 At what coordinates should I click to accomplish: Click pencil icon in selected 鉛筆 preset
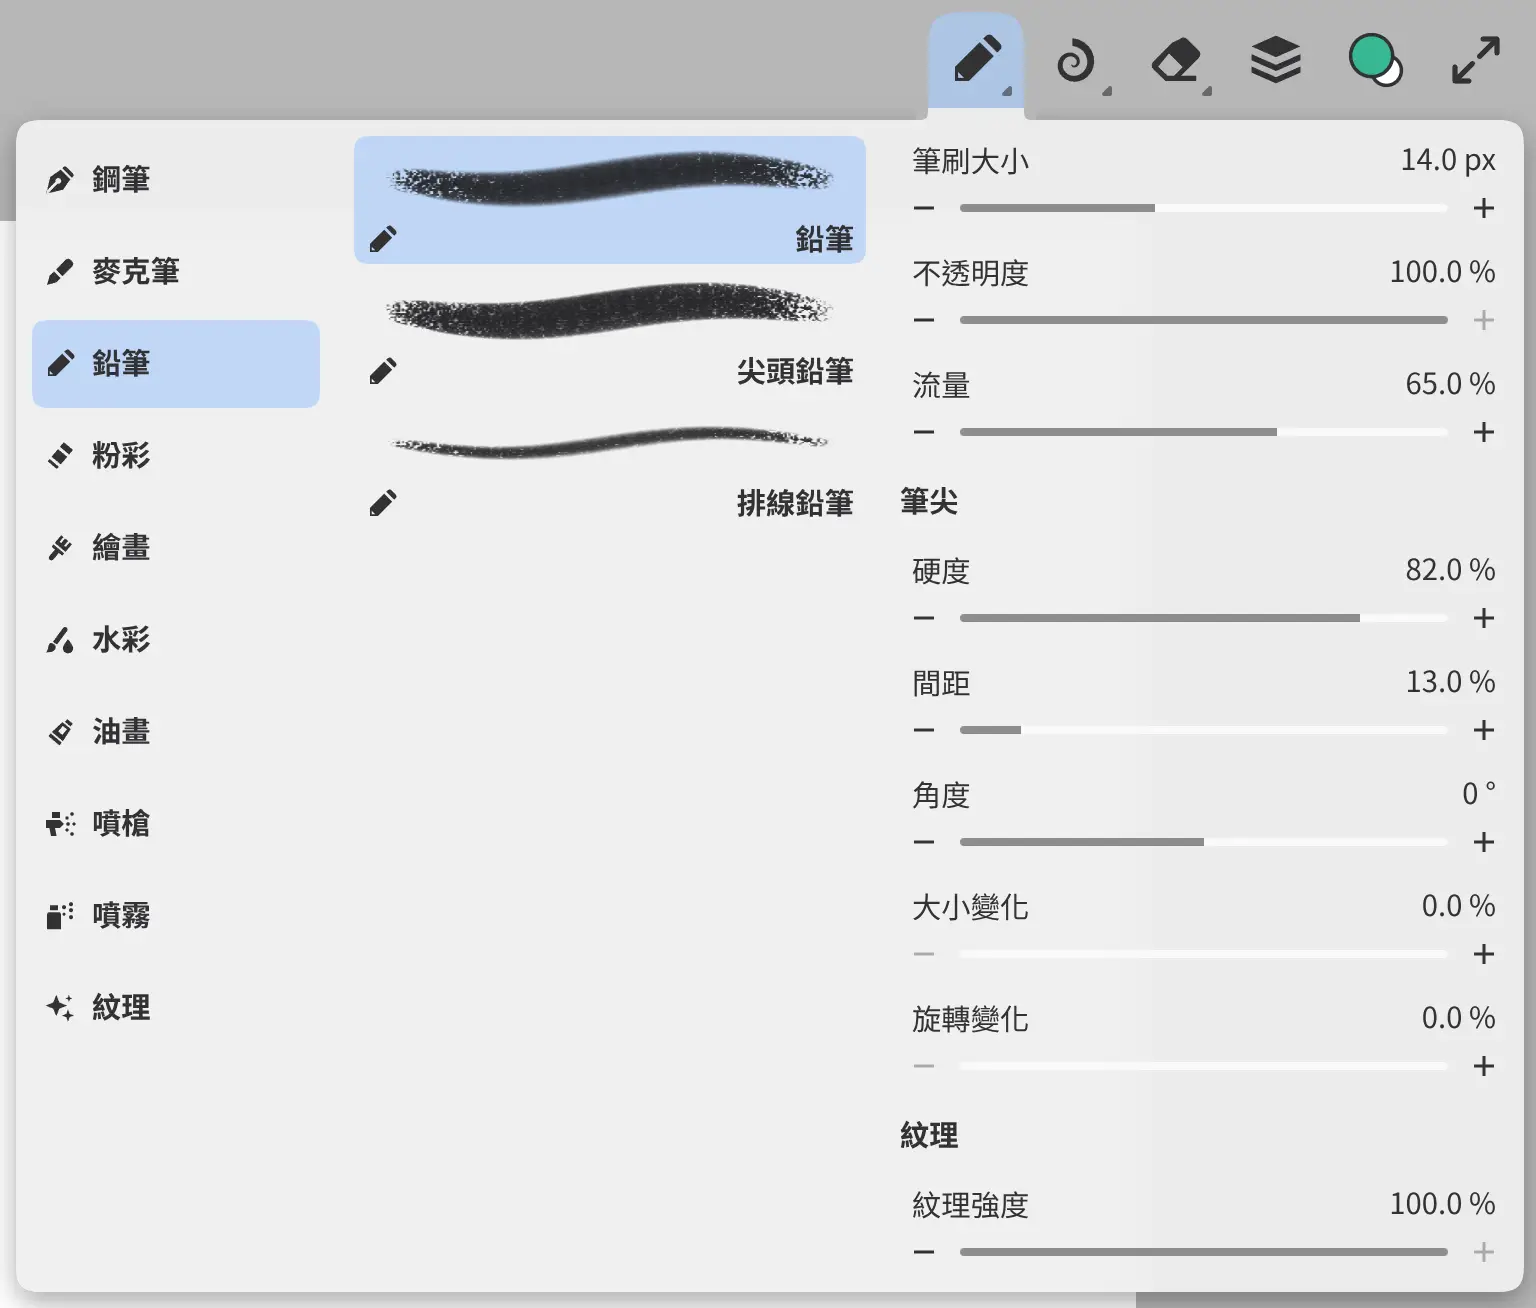pyautogui.click(x=383, y=239)
